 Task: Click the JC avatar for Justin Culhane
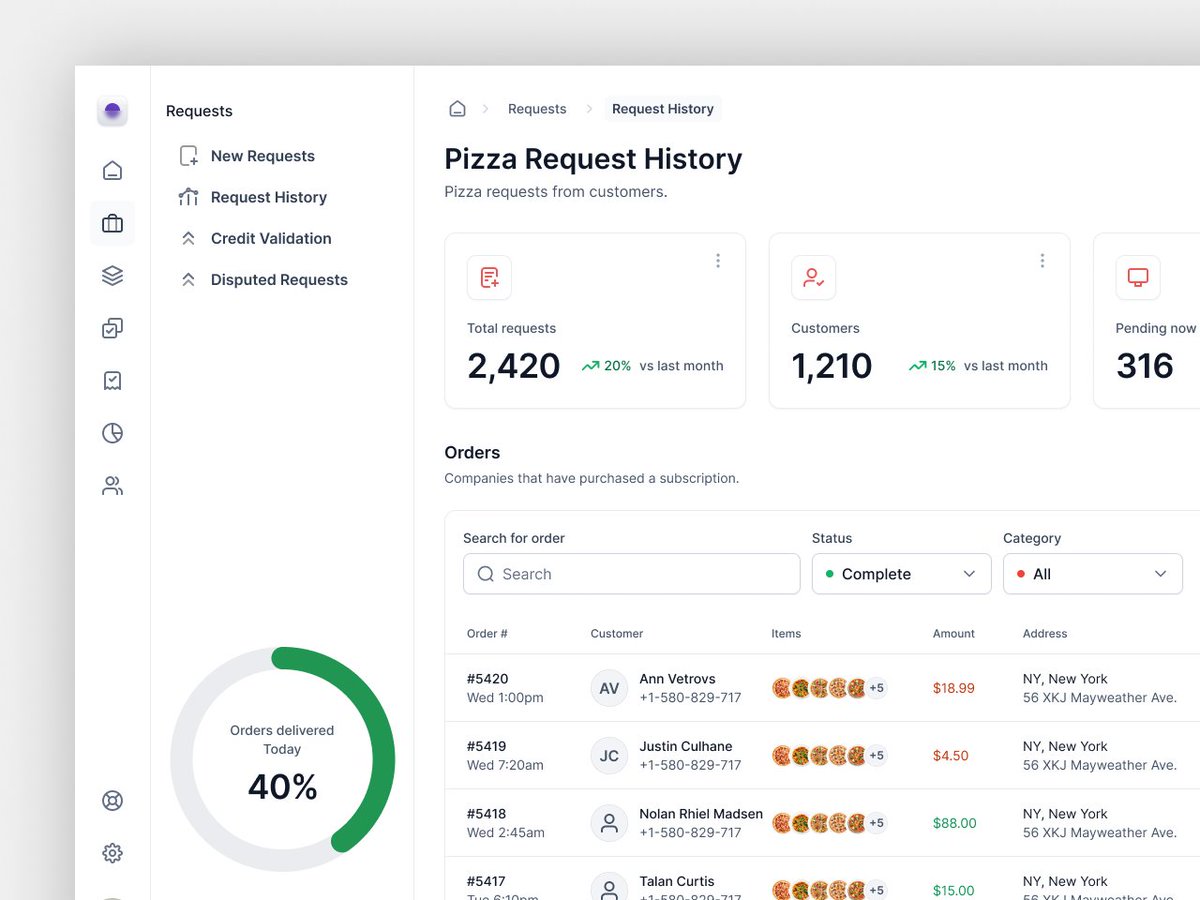point(609,756)
